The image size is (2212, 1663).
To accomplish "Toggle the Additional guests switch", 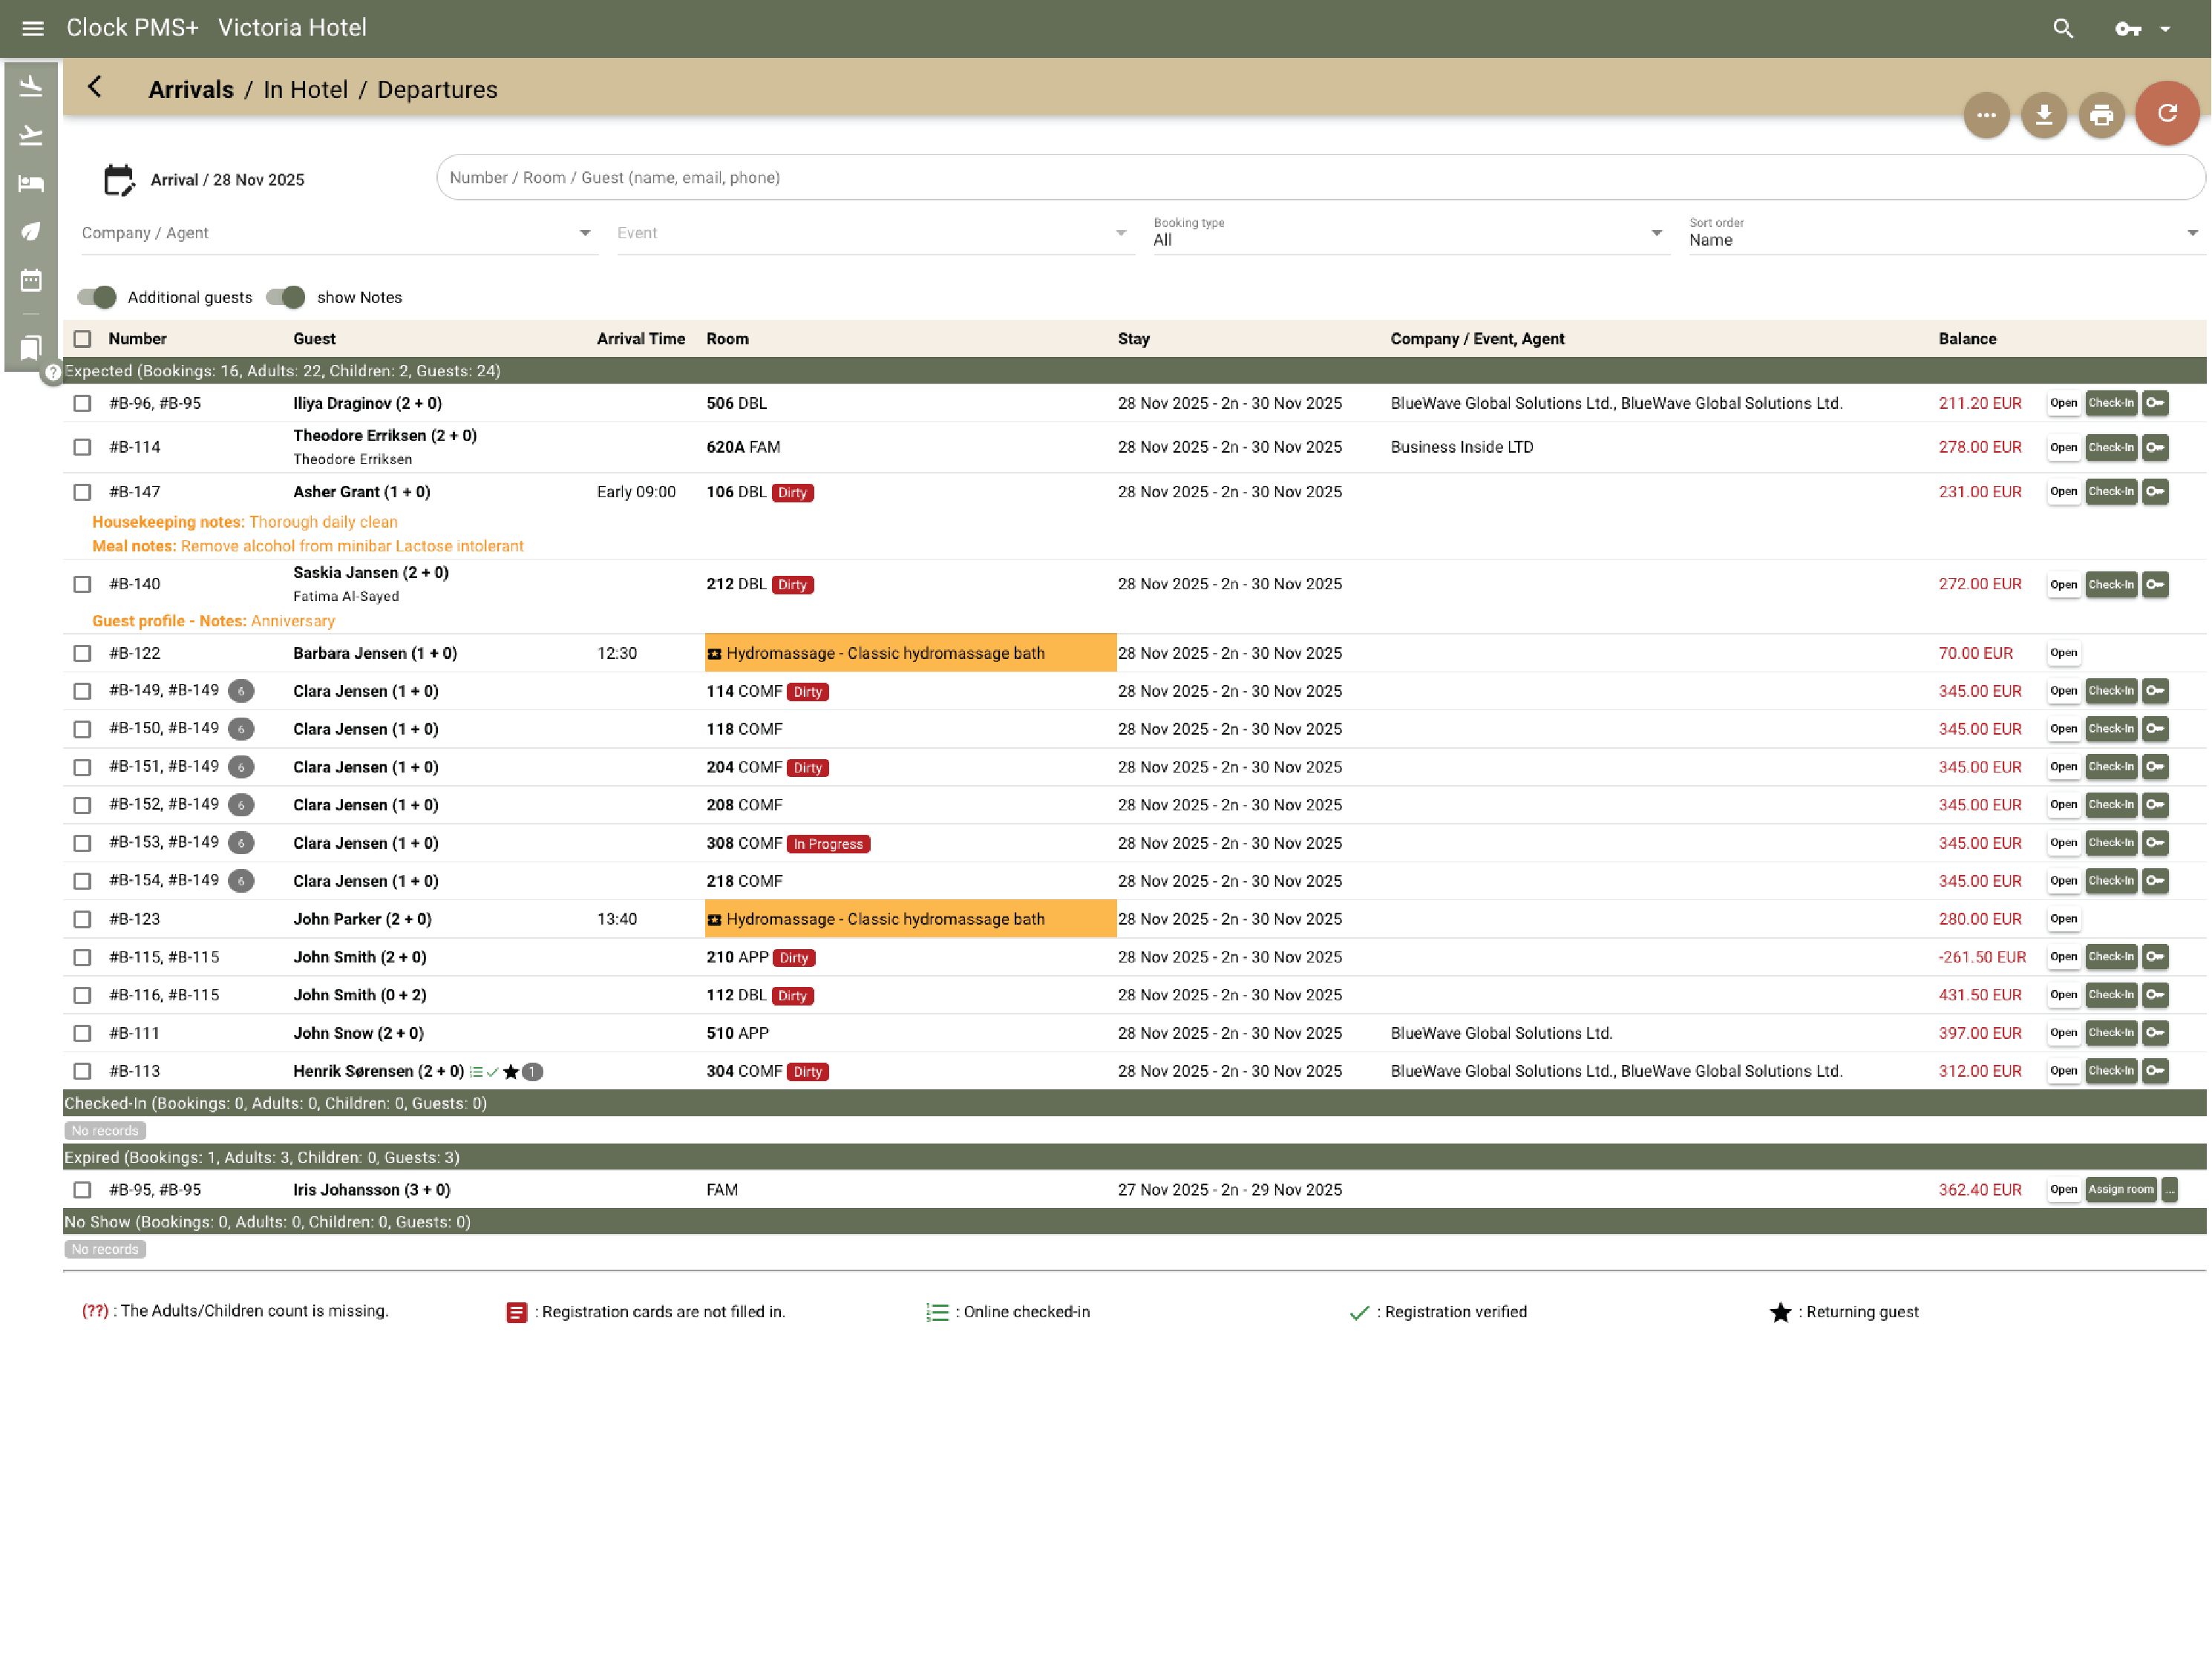I will point(97,297).
